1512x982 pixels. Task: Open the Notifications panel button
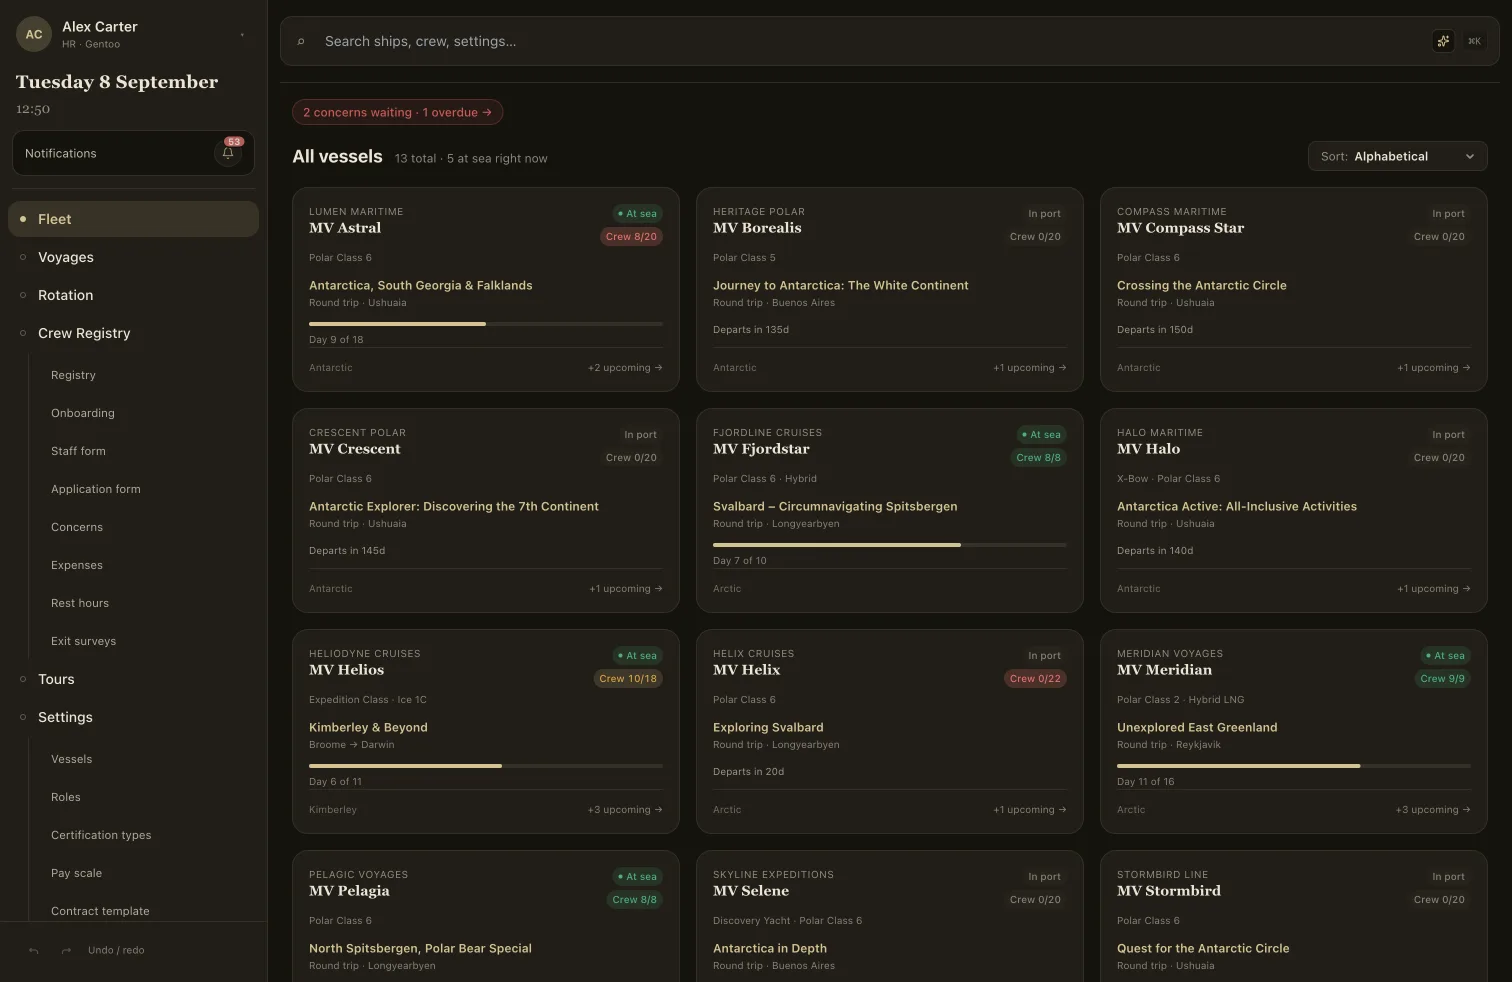pyautogui.click(x=133, y=153)
